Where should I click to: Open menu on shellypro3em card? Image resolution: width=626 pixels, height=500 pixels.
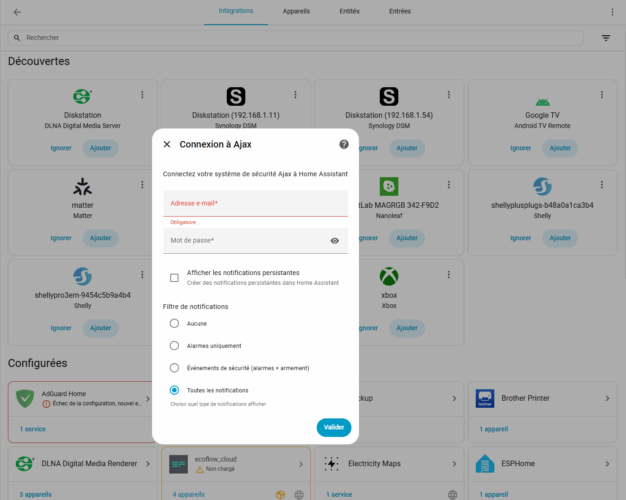pos(142,275)
